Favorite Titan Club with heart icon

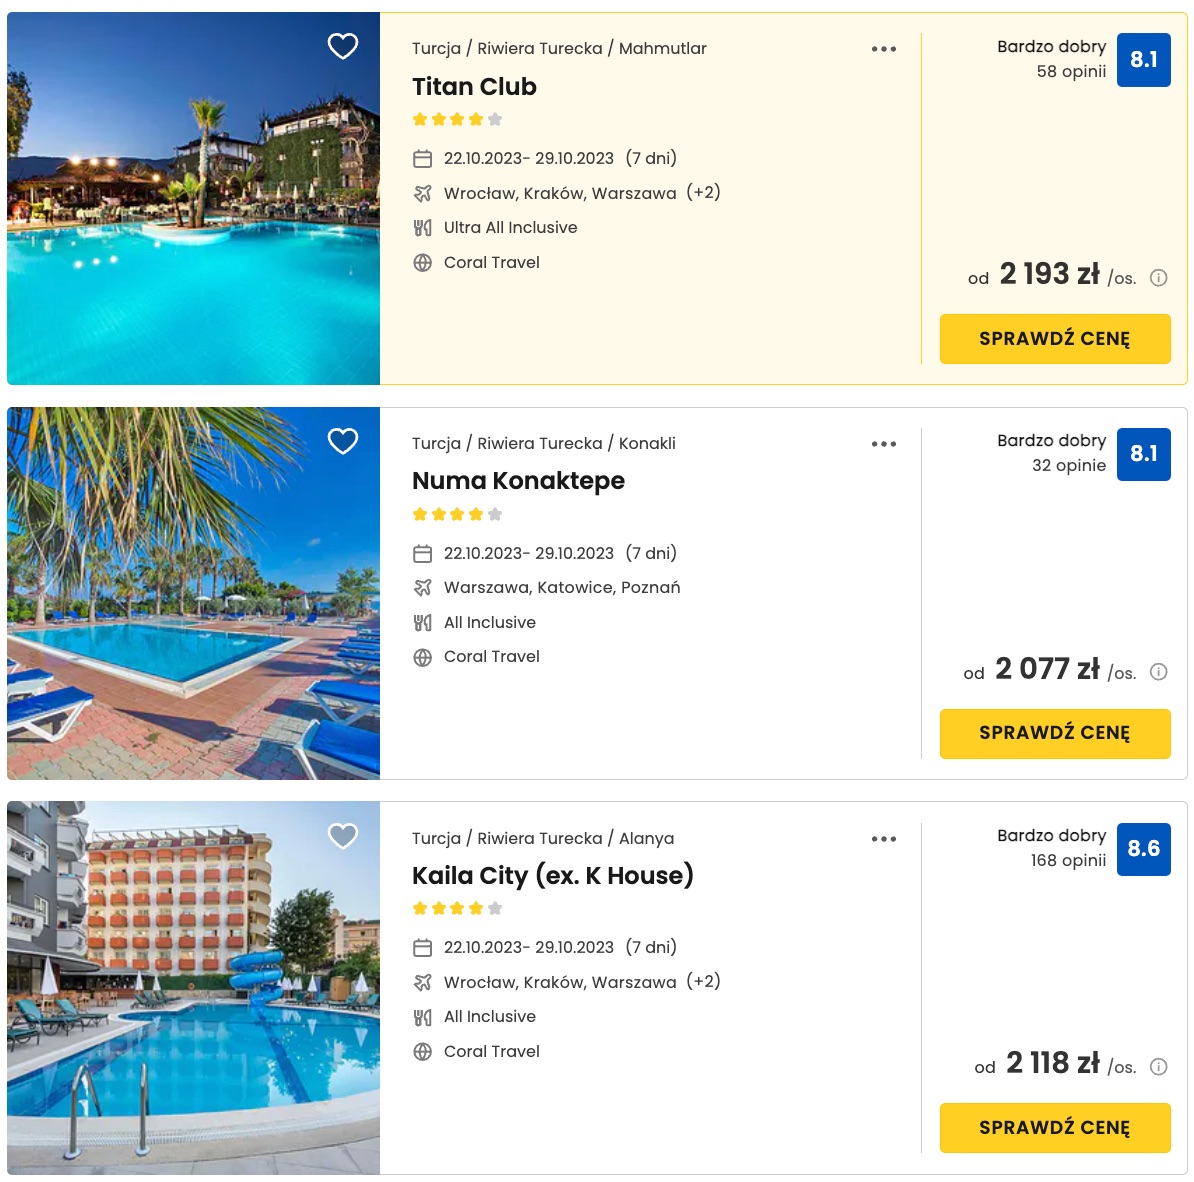343,46
